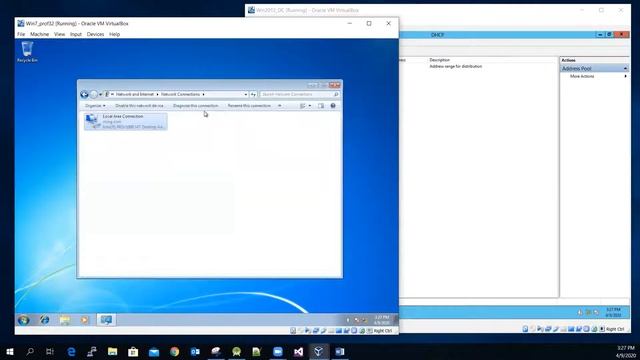The height and width of the screenshot is (360, 640).
Task: Open Input menu in Win7_prof32 VirtualBox window
Action: 76,34
